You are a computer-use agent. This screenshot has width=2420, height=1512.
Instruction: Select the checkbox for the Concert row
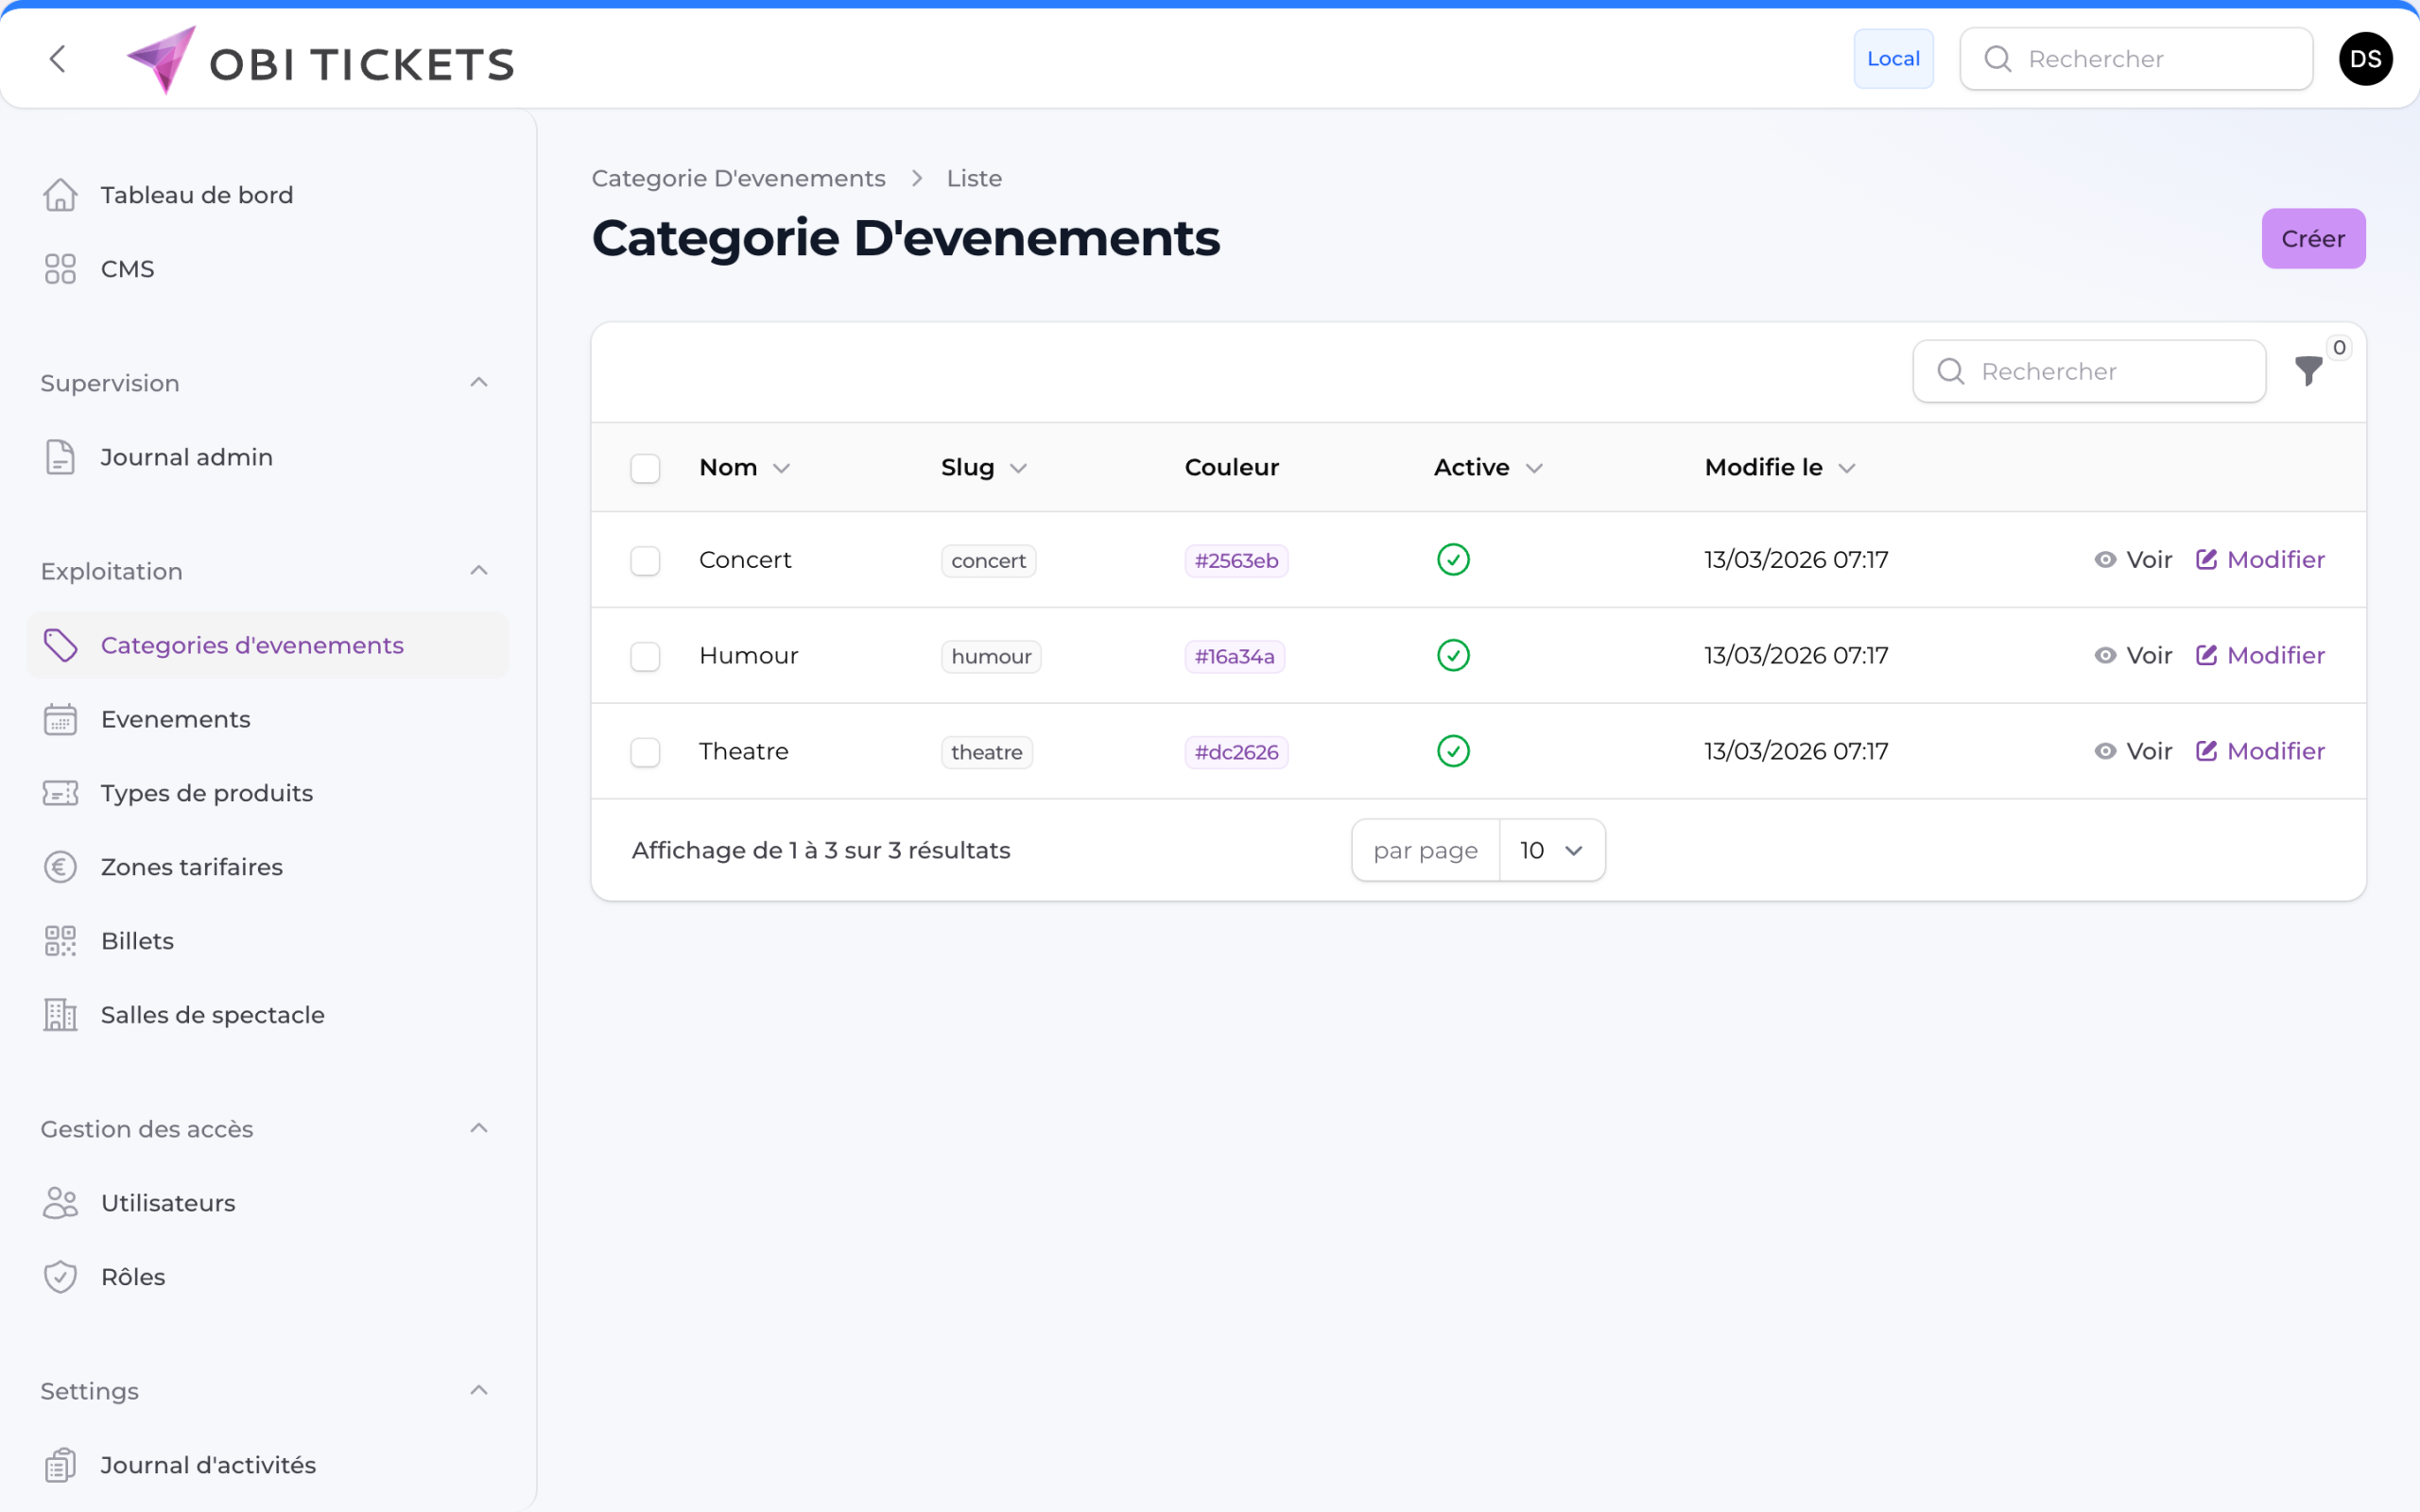pos(645,560)
